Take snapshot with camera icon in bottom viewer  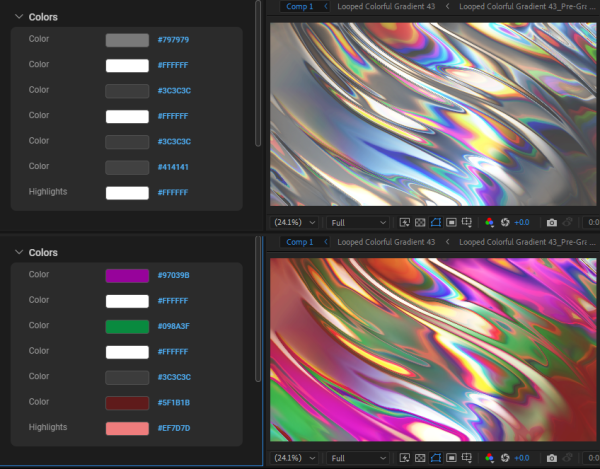coord(551,458)
